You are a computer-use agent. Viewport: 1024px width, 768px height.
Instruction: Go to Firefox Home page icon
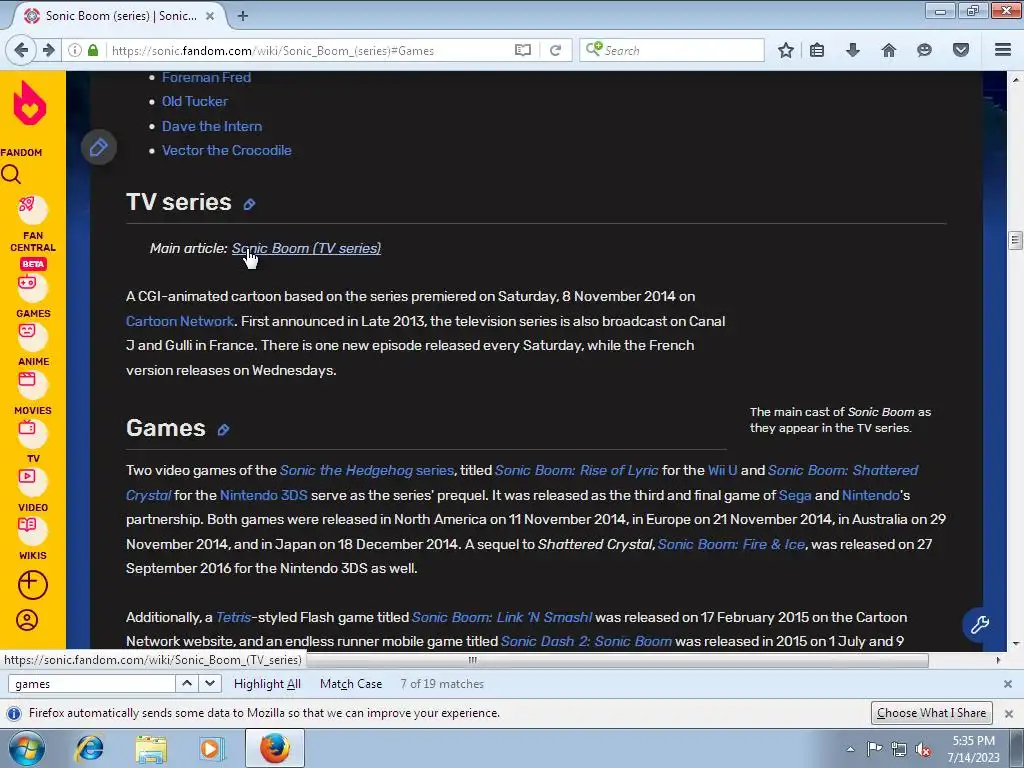pos(888,50)
